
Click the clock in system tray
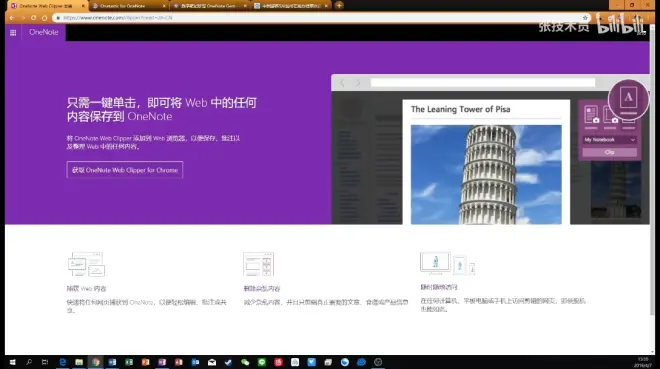tap(643, 362)
